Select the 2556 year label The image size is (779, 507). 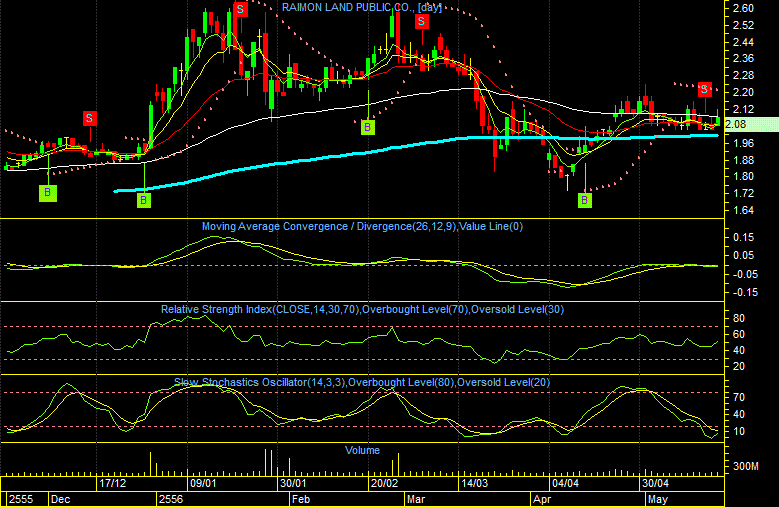[x=171, y=499]
